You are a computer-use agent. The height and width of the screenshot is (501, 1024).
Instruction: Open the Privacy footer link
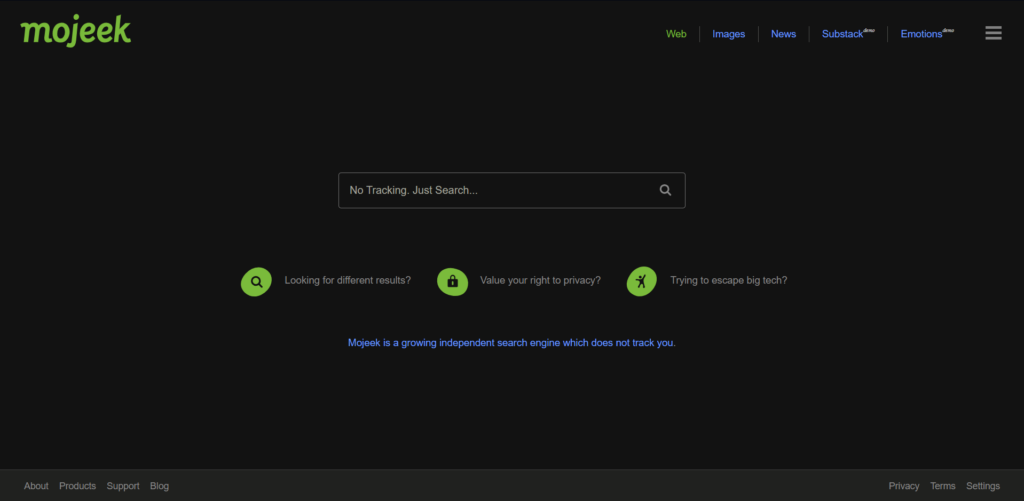pyautogui.click(x=904, y=486)
